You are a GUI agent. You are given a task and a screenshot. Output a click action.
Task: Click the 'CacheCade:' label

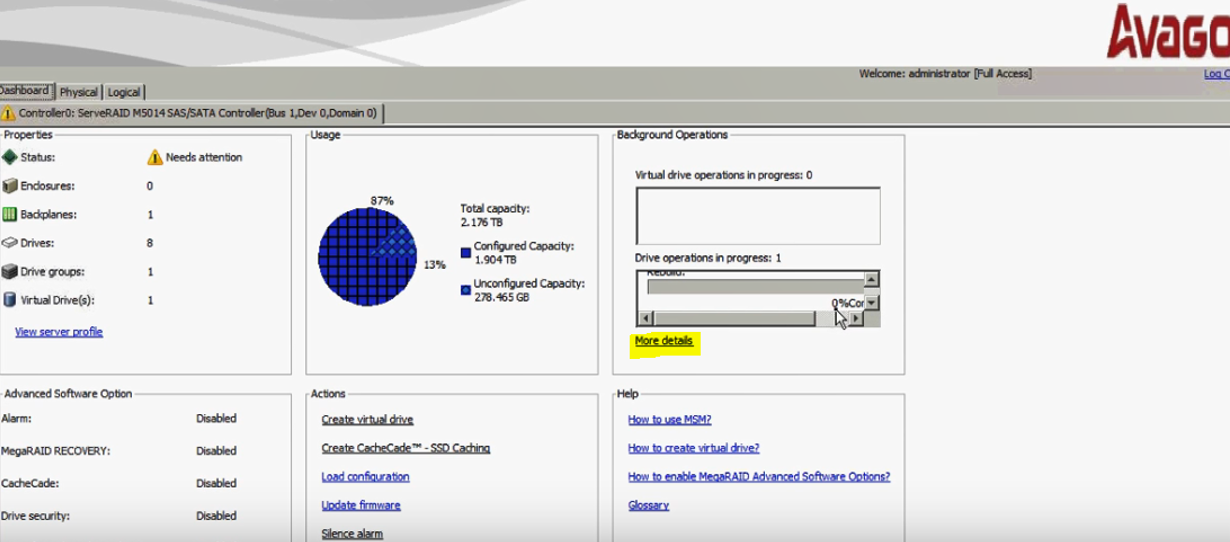tap(30, 483)
